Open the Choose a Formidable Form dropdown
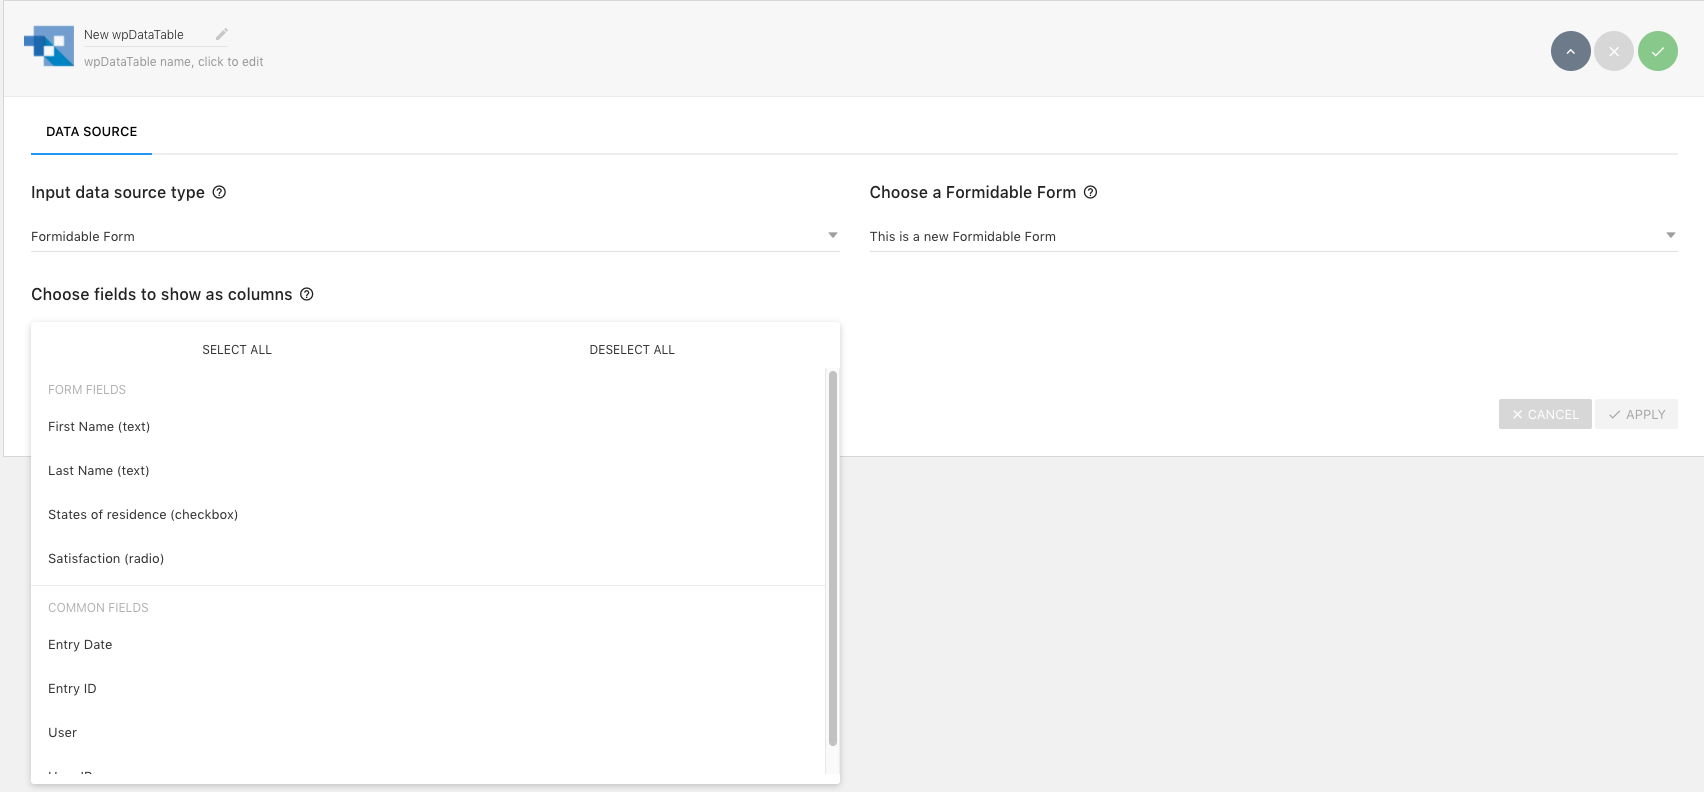 tap(1272, 236)
